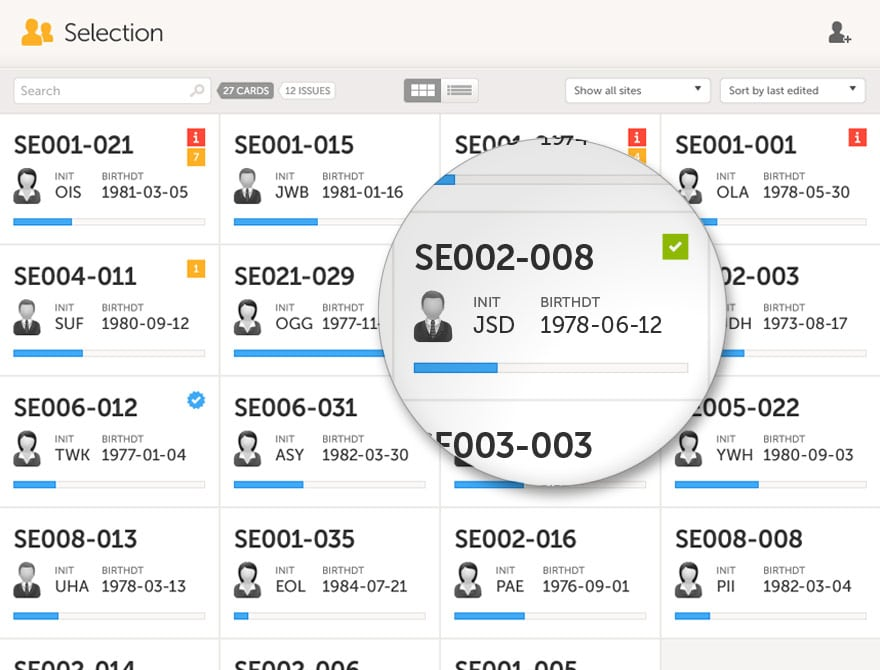Click the SE001-015 avatar icon
The width and height of the screenshot is (880, 670).
(x=248, y=186)
